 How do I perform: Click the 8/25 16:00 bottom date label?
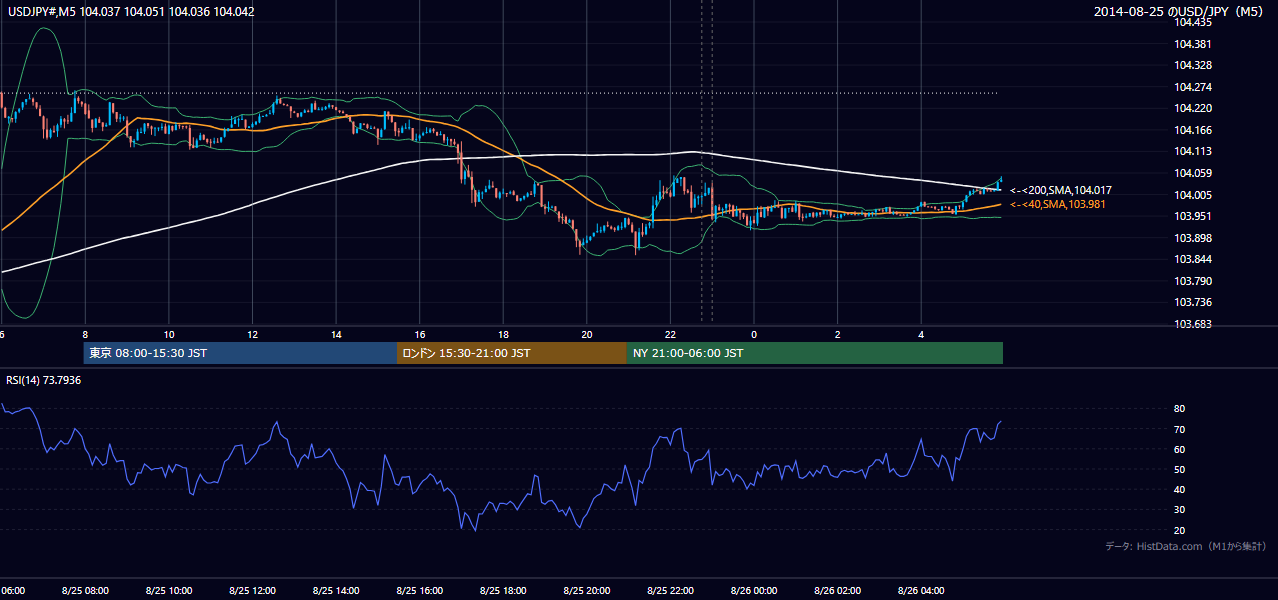click(x=420, y=591)
